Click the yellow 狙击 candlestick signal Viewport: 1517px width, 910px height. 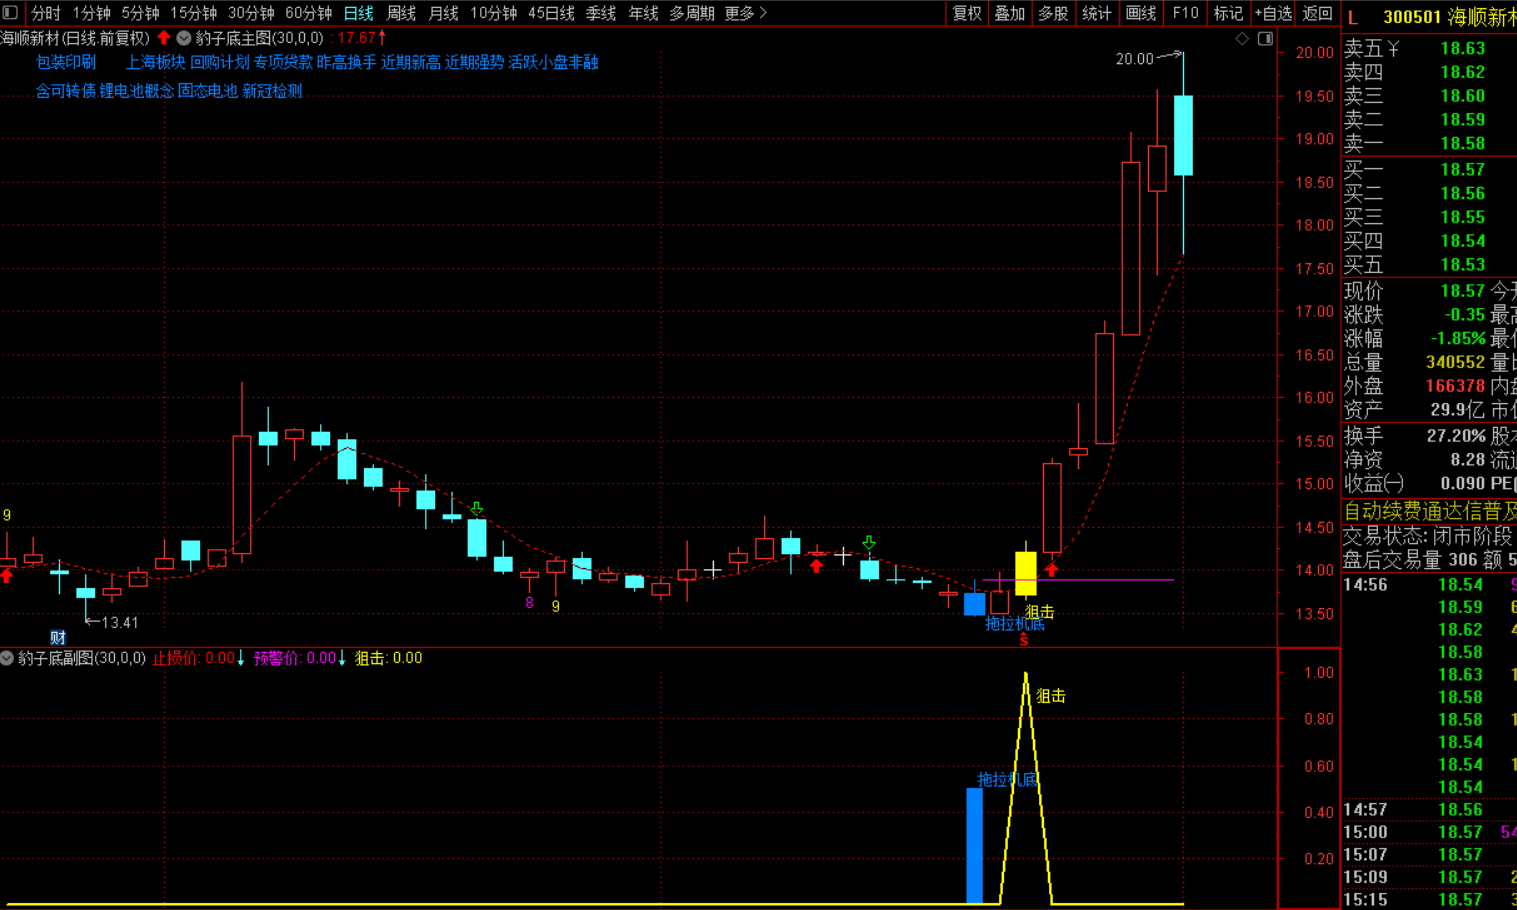coord(1026,574)
